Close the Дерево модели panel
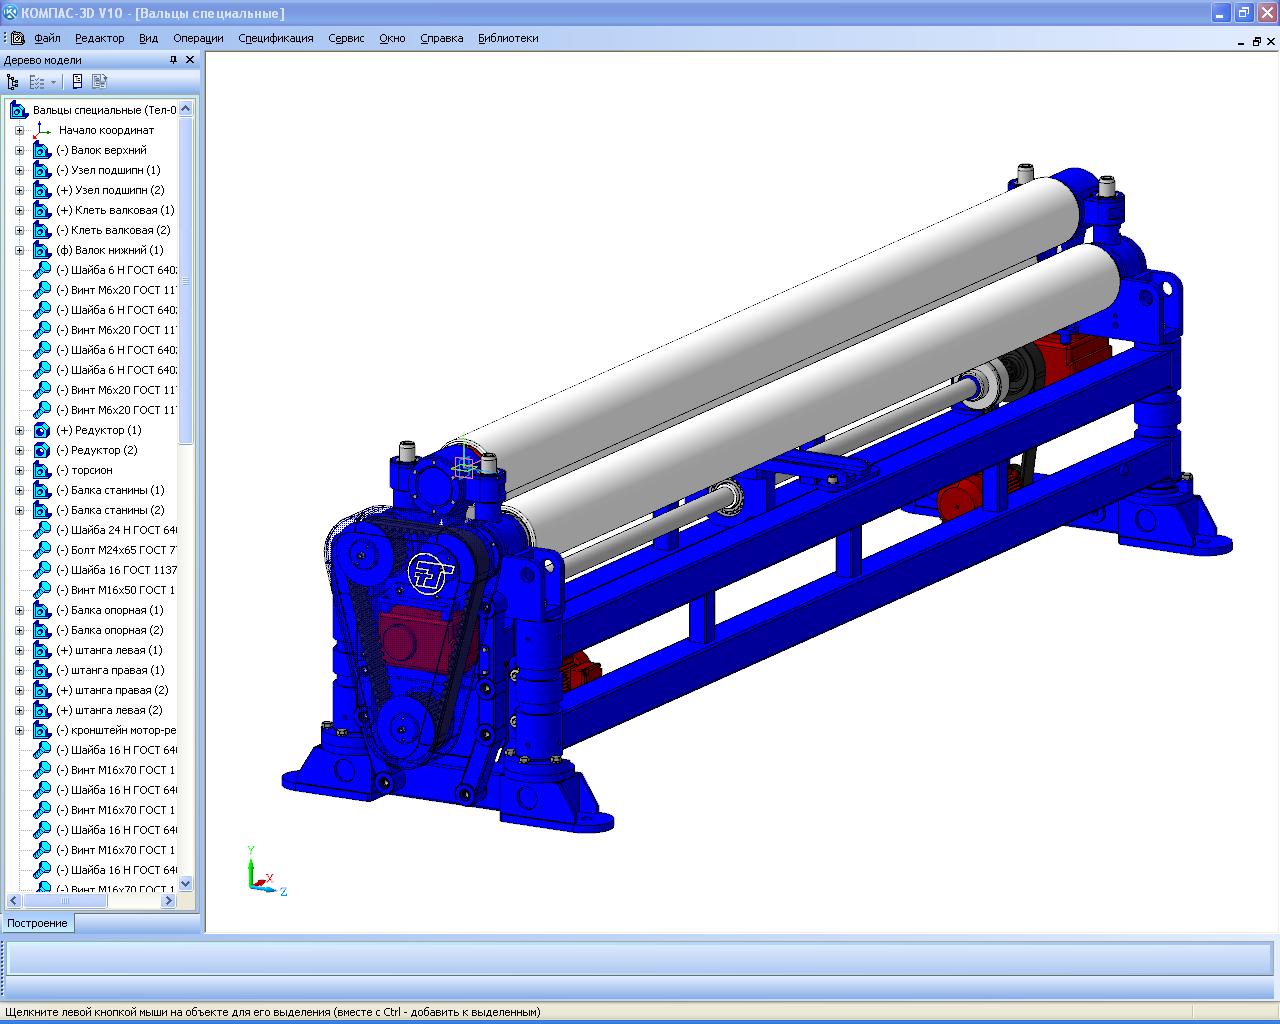 [x=190, y=60]
